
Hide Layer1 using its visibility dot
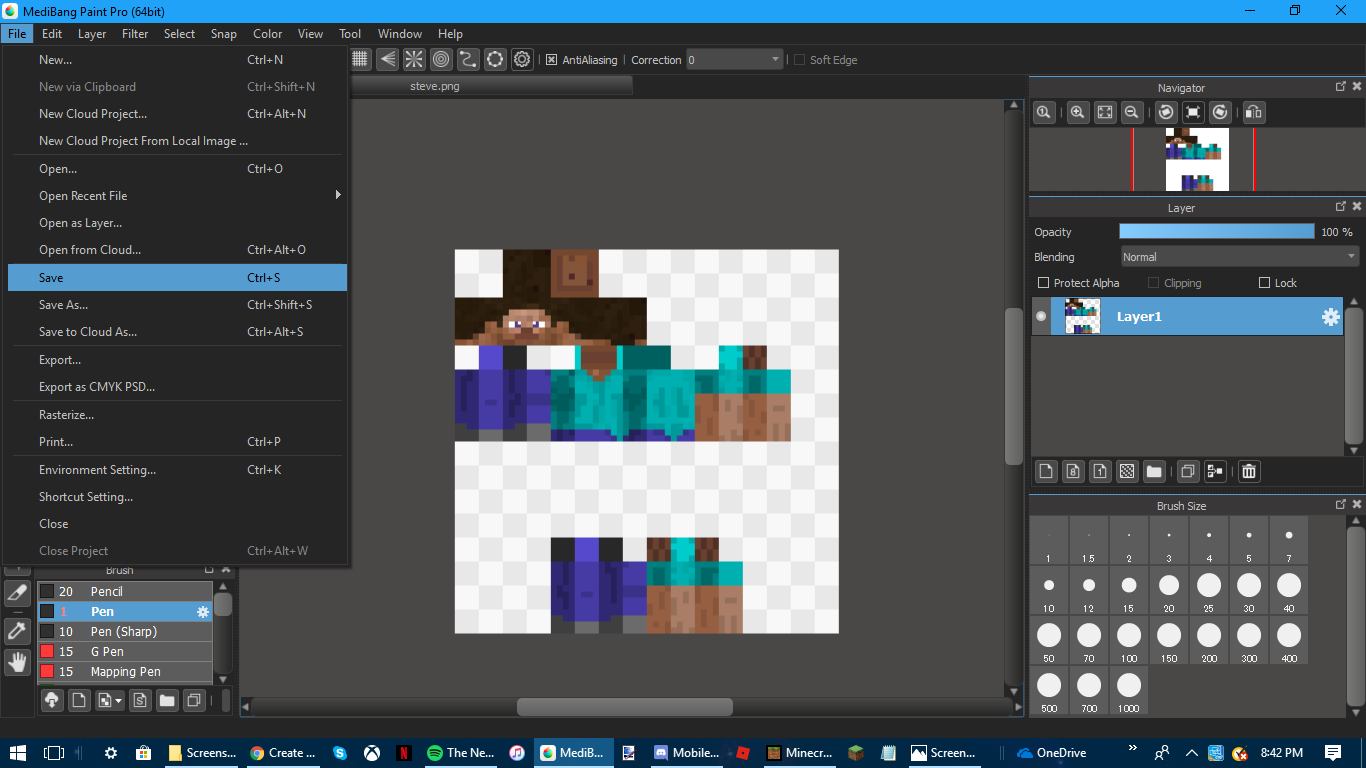[1041, 316]
